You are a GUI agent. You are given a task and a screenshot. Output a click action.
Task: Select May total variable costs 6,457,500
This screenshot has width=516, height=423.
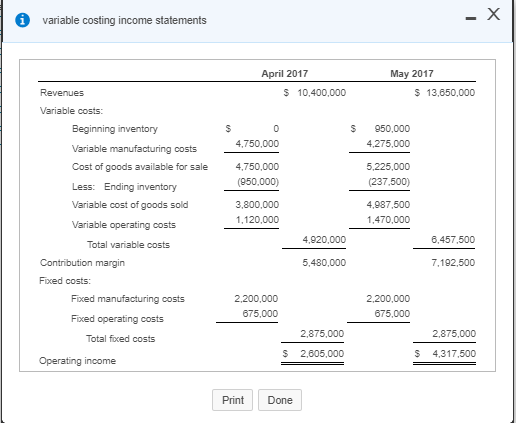coord(453,240)
